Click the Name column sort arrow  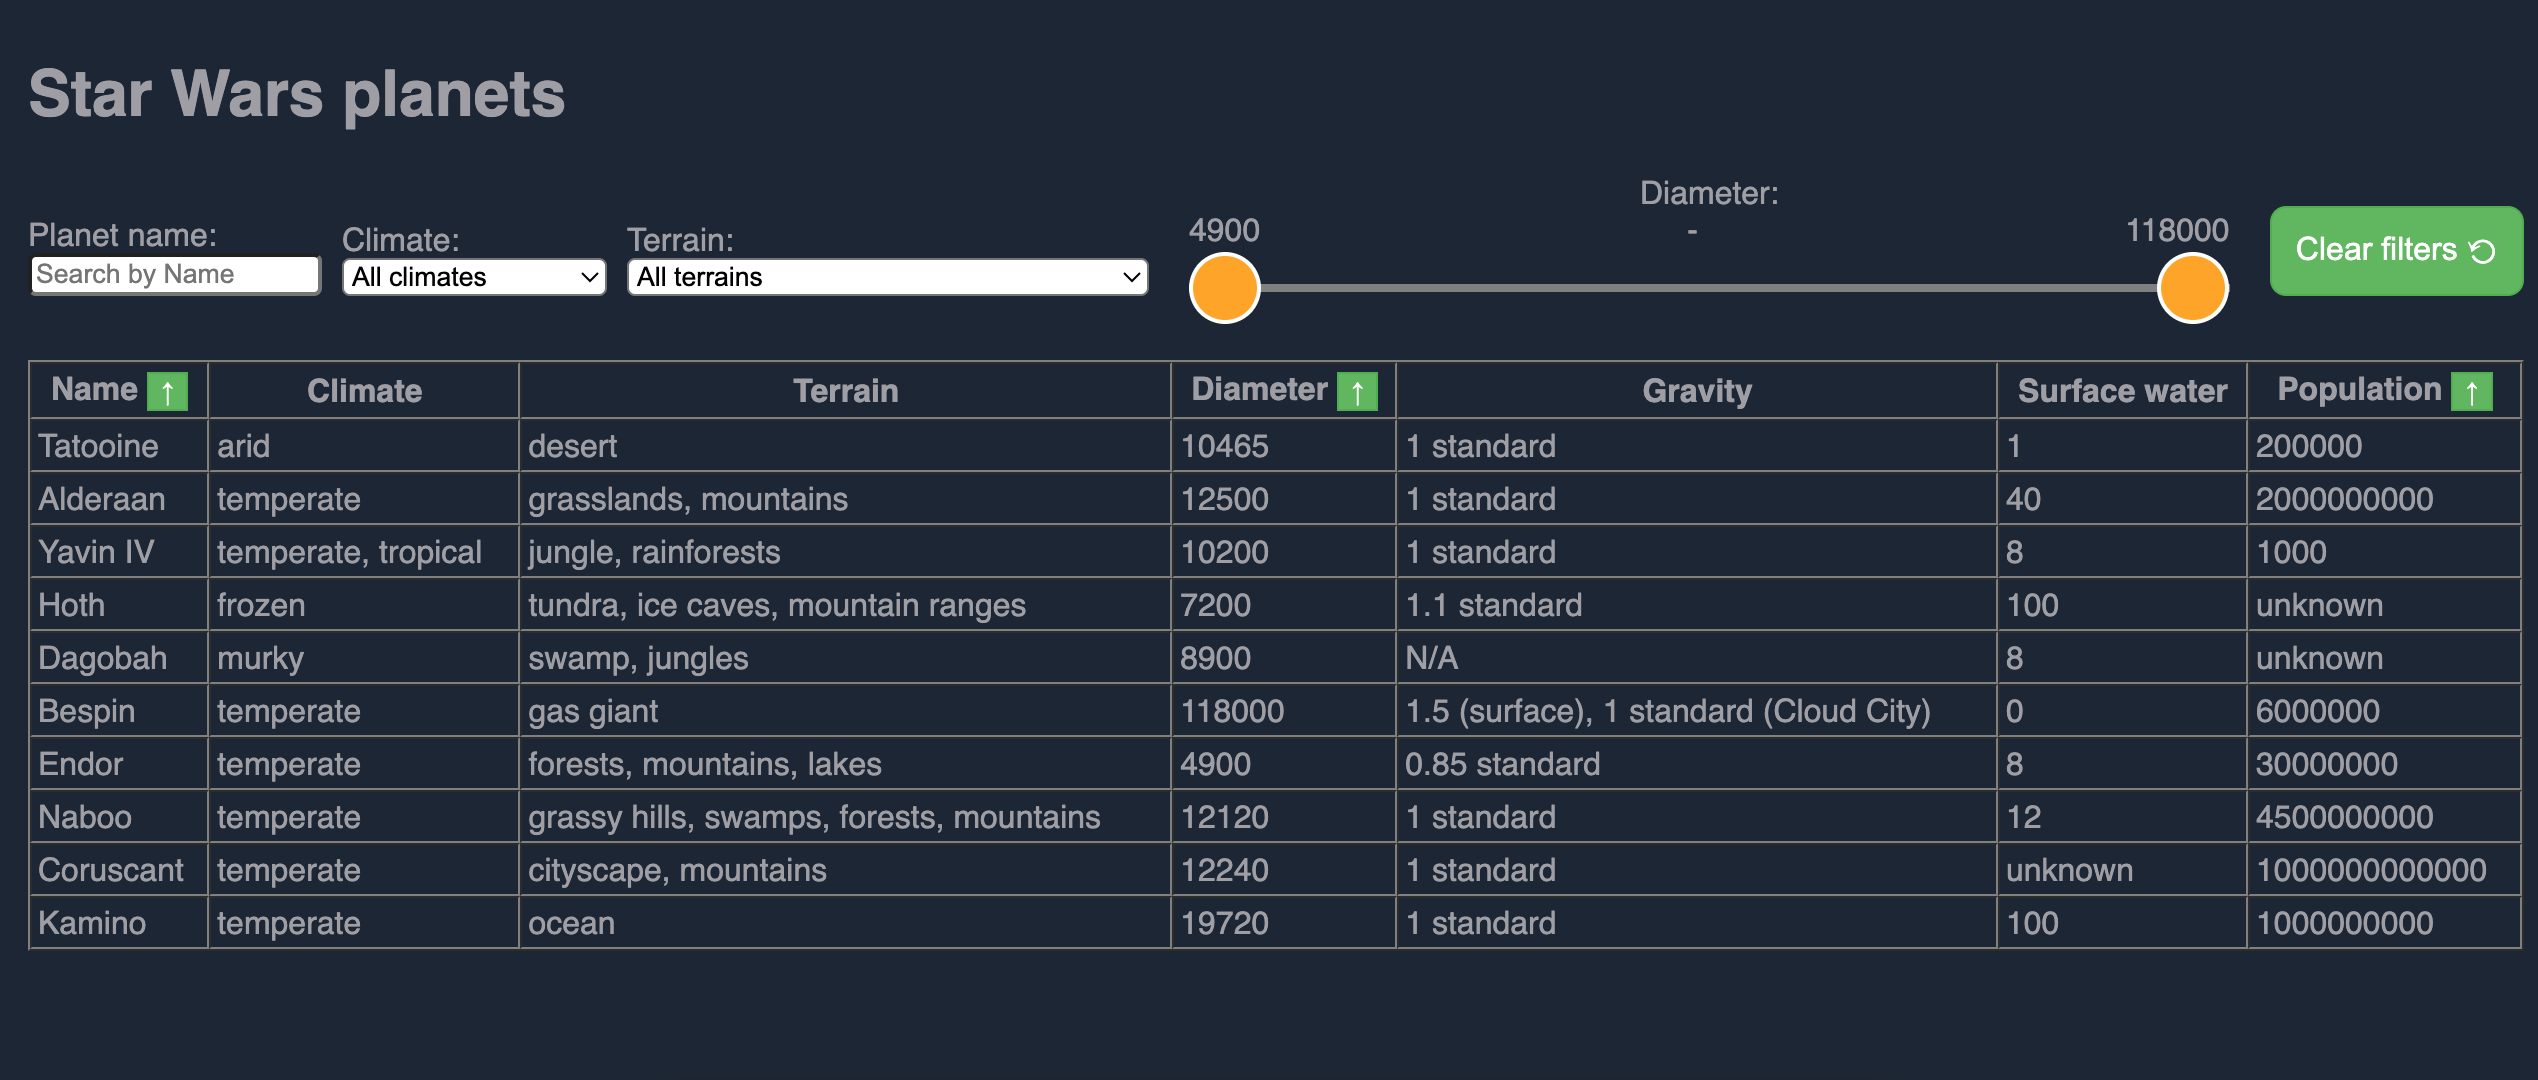pos(167,391)
